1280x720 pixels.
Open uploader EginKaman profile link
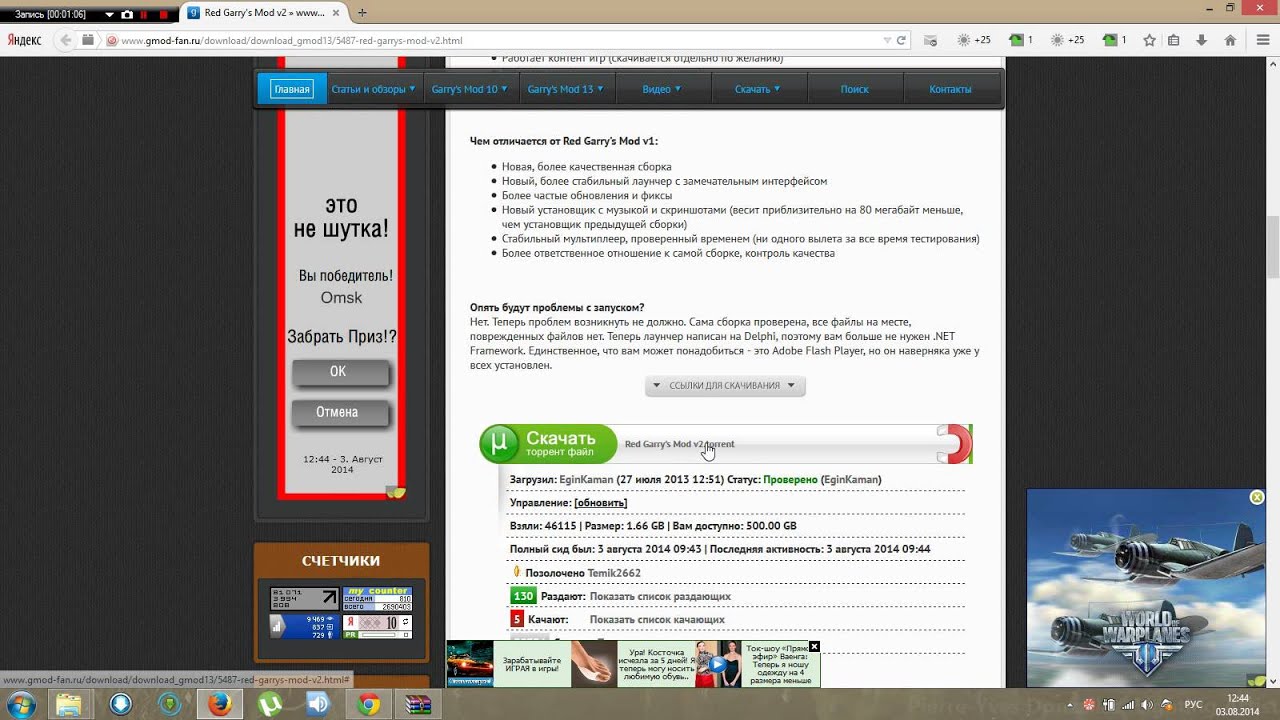click(x=586, y=480)
